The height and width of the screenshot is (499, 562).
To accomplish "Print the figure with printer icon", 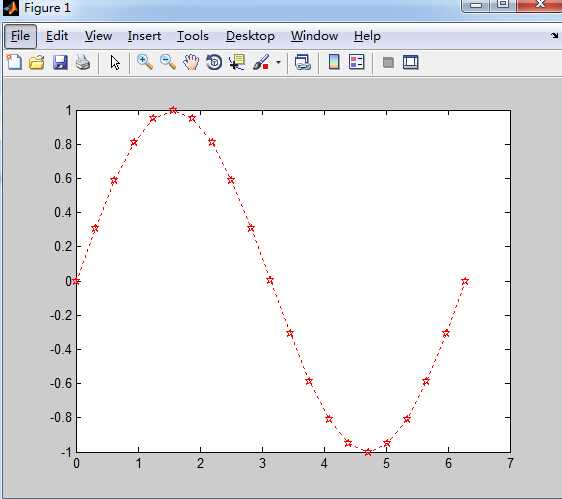I will (83, 63).
